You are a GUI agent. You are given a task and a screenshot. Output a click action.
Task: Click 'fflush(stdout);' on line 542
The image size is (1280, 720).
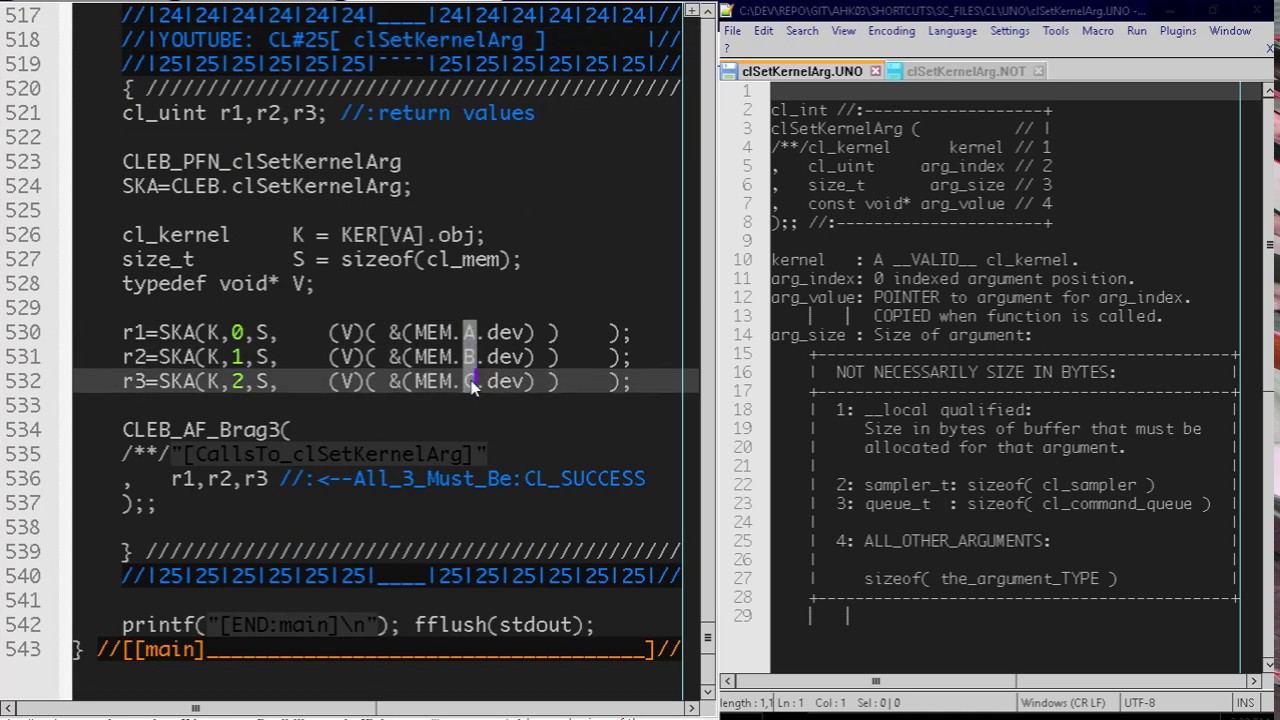[504, 625]
